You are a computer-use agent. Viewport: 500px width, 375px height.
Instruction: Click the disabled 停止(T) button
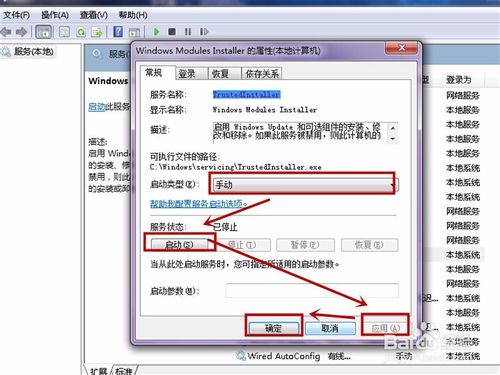242,245
